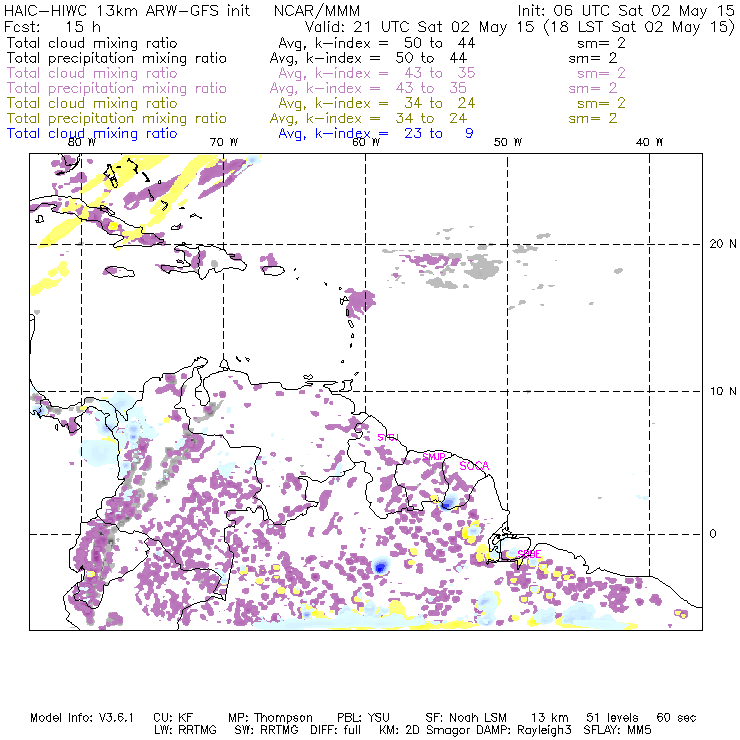The height and width of the screenshot is (740, 740).
Task: Click the 'Init: 06 UTC Sat 02 May 15' text
Action: click(x=626, y=11)
